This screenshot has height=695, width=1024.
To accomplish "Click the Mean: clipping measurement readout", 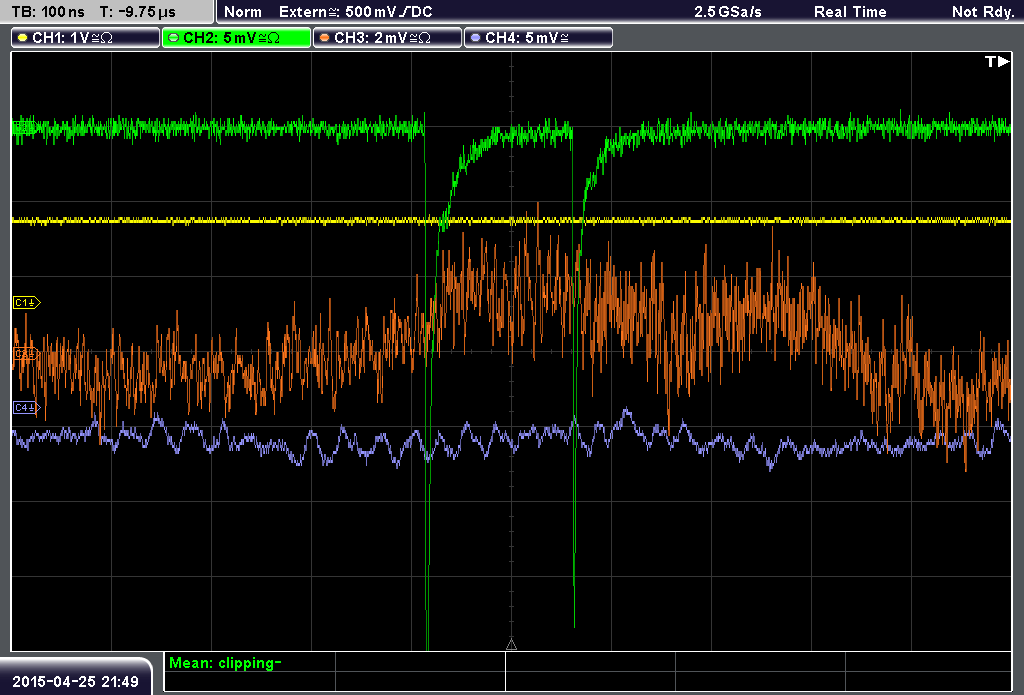I will click(225, 663).
